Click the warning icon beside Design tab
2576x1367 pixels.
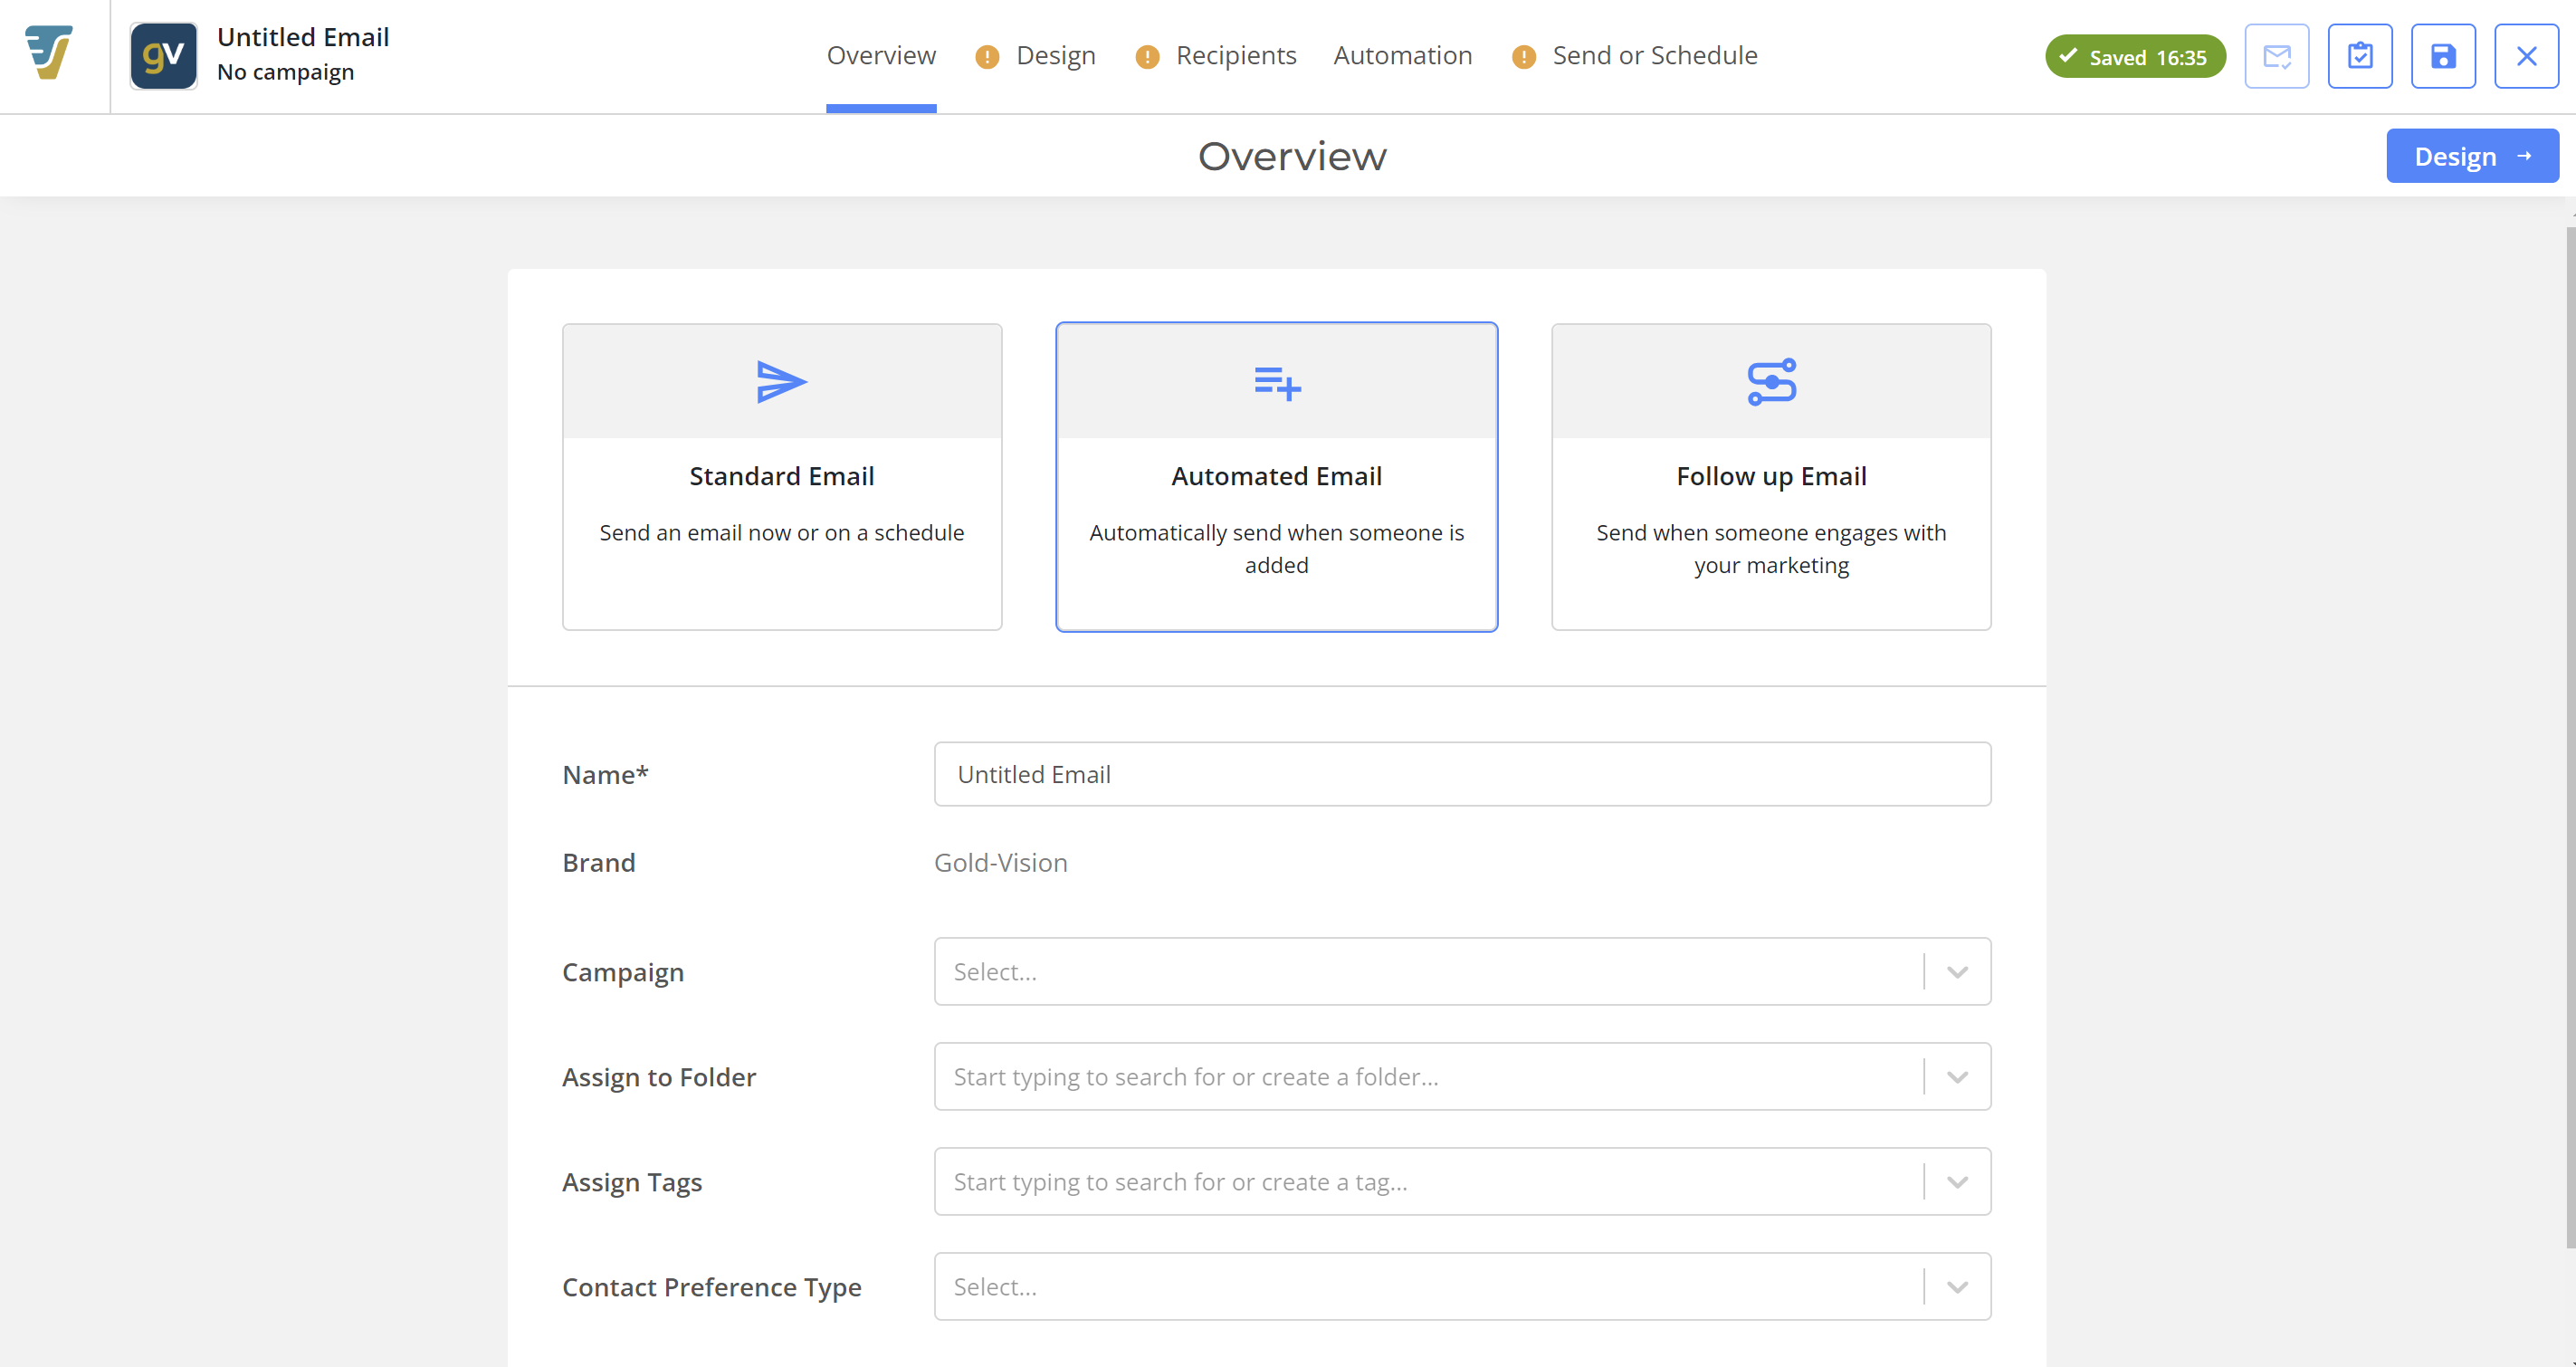pyautogui.click(x=987, y=57)
